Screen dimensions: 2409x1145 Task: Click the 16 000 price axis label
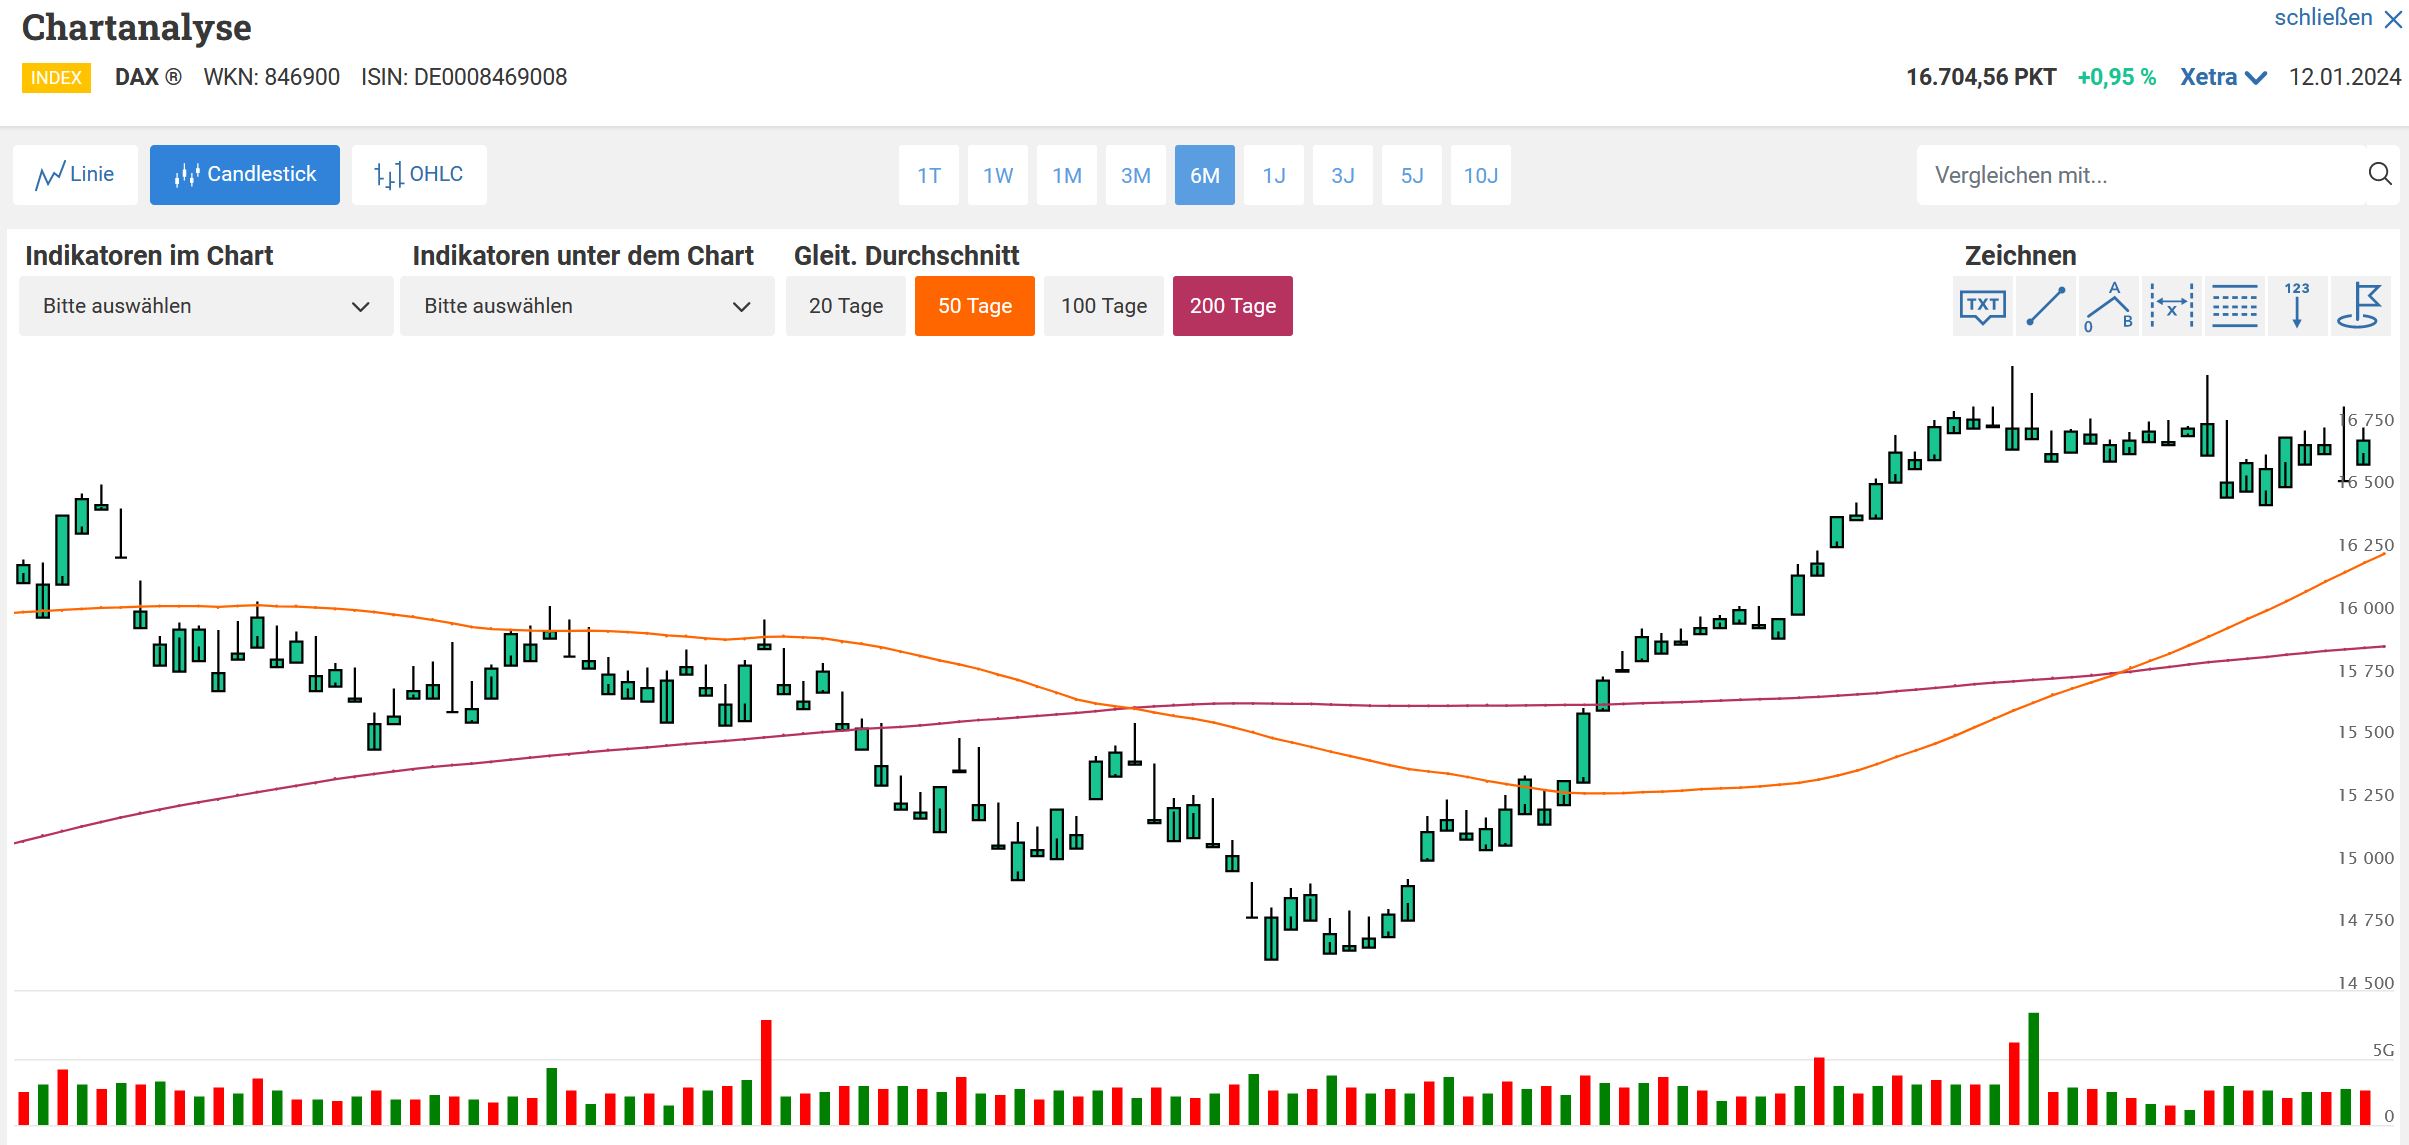click(x=2365, y=608)
